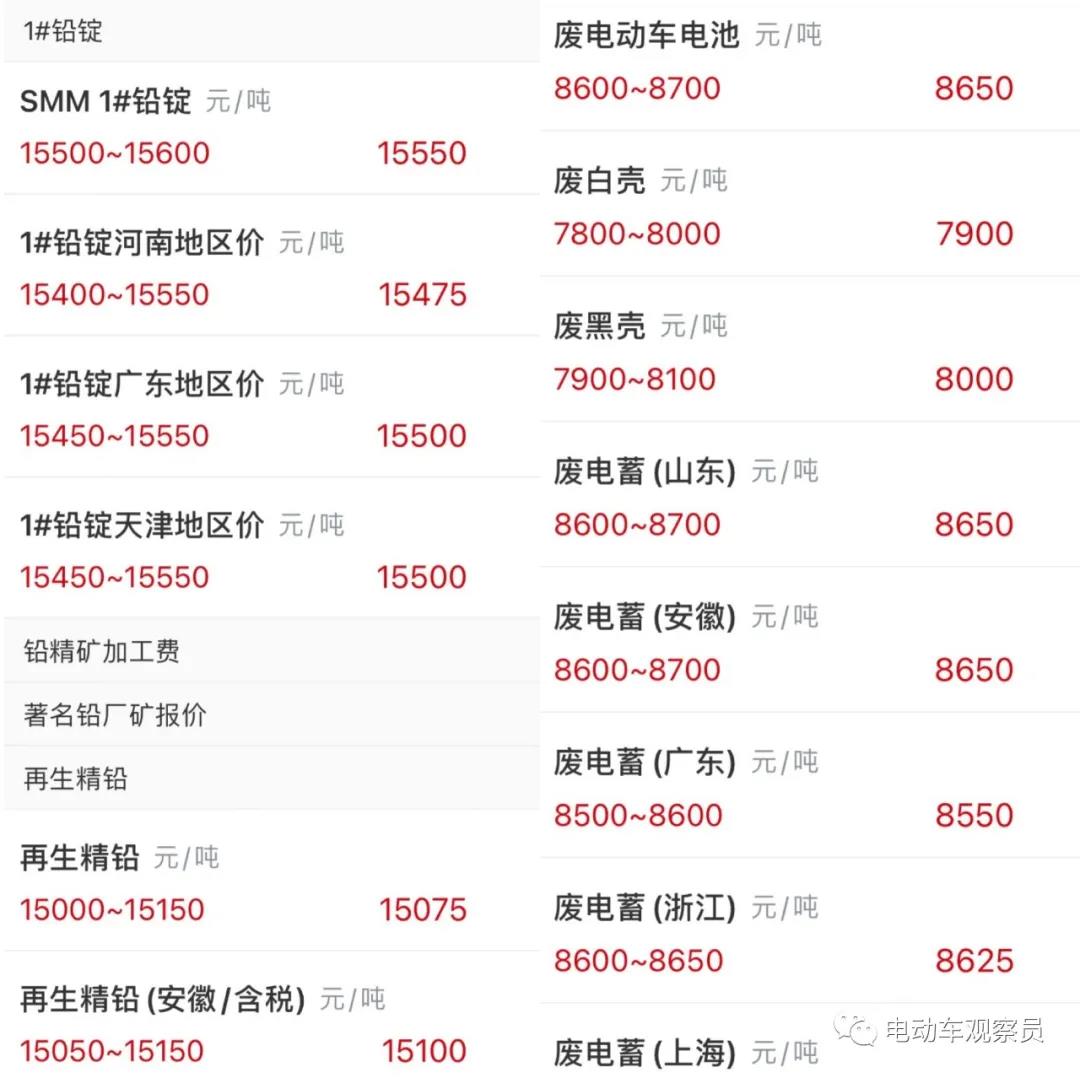Click the 电动车观察员 account name

pyautogui.click(x=964, y=1030)
